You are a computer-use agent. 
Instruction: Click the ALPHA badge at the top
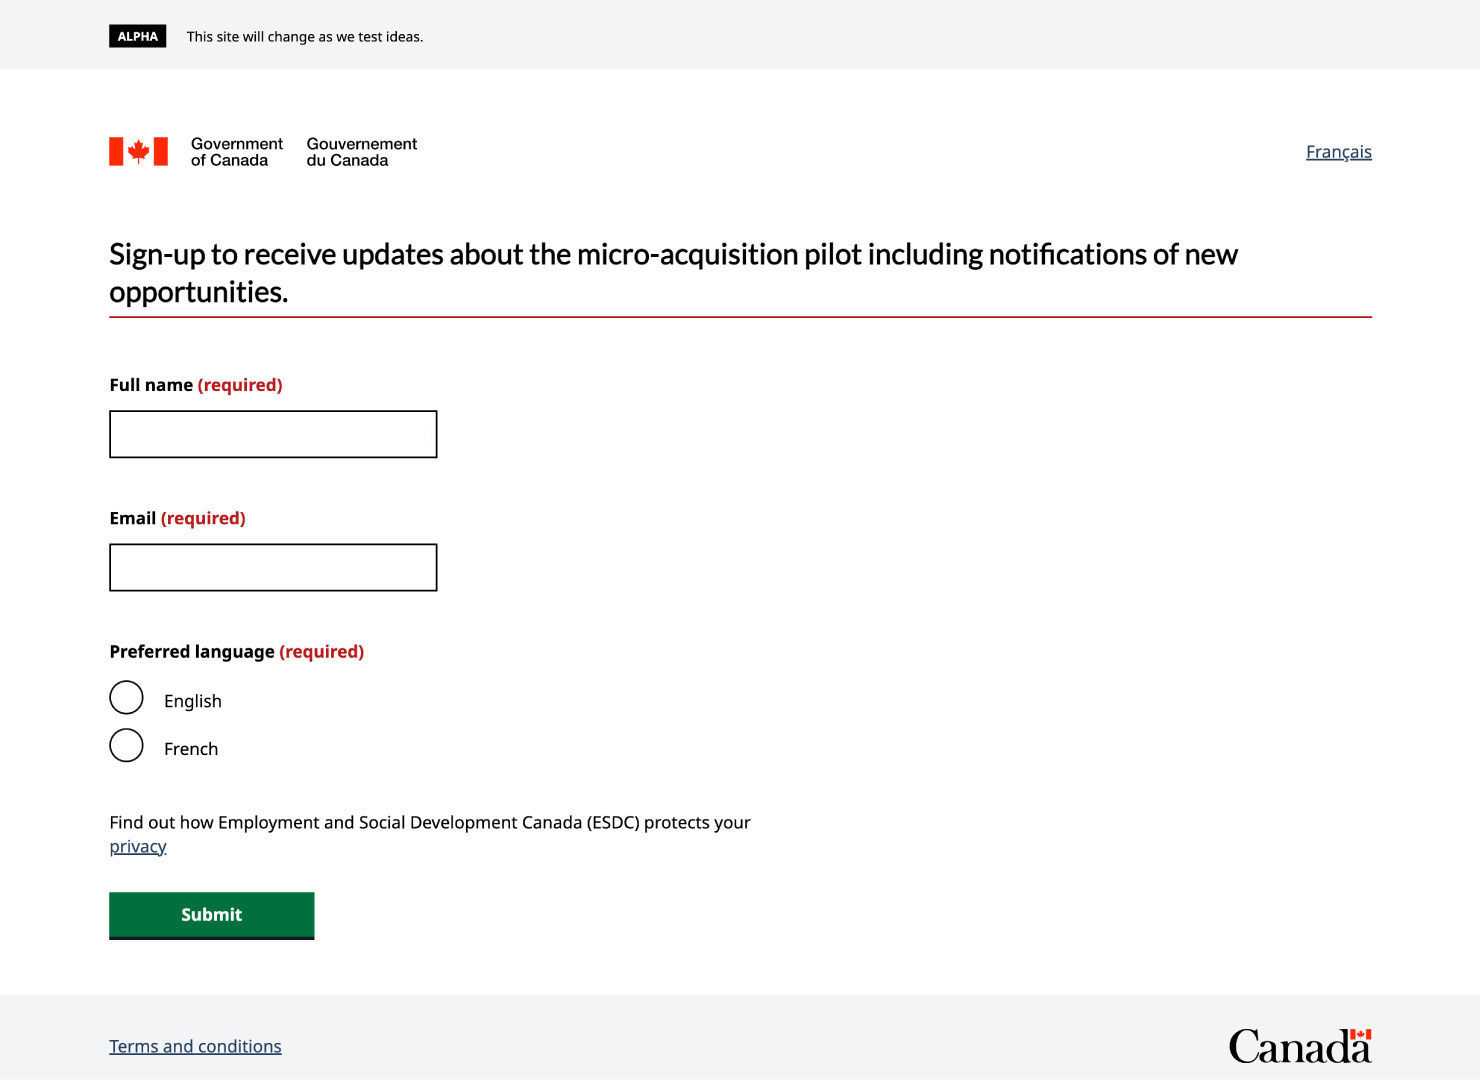[137, 35]
